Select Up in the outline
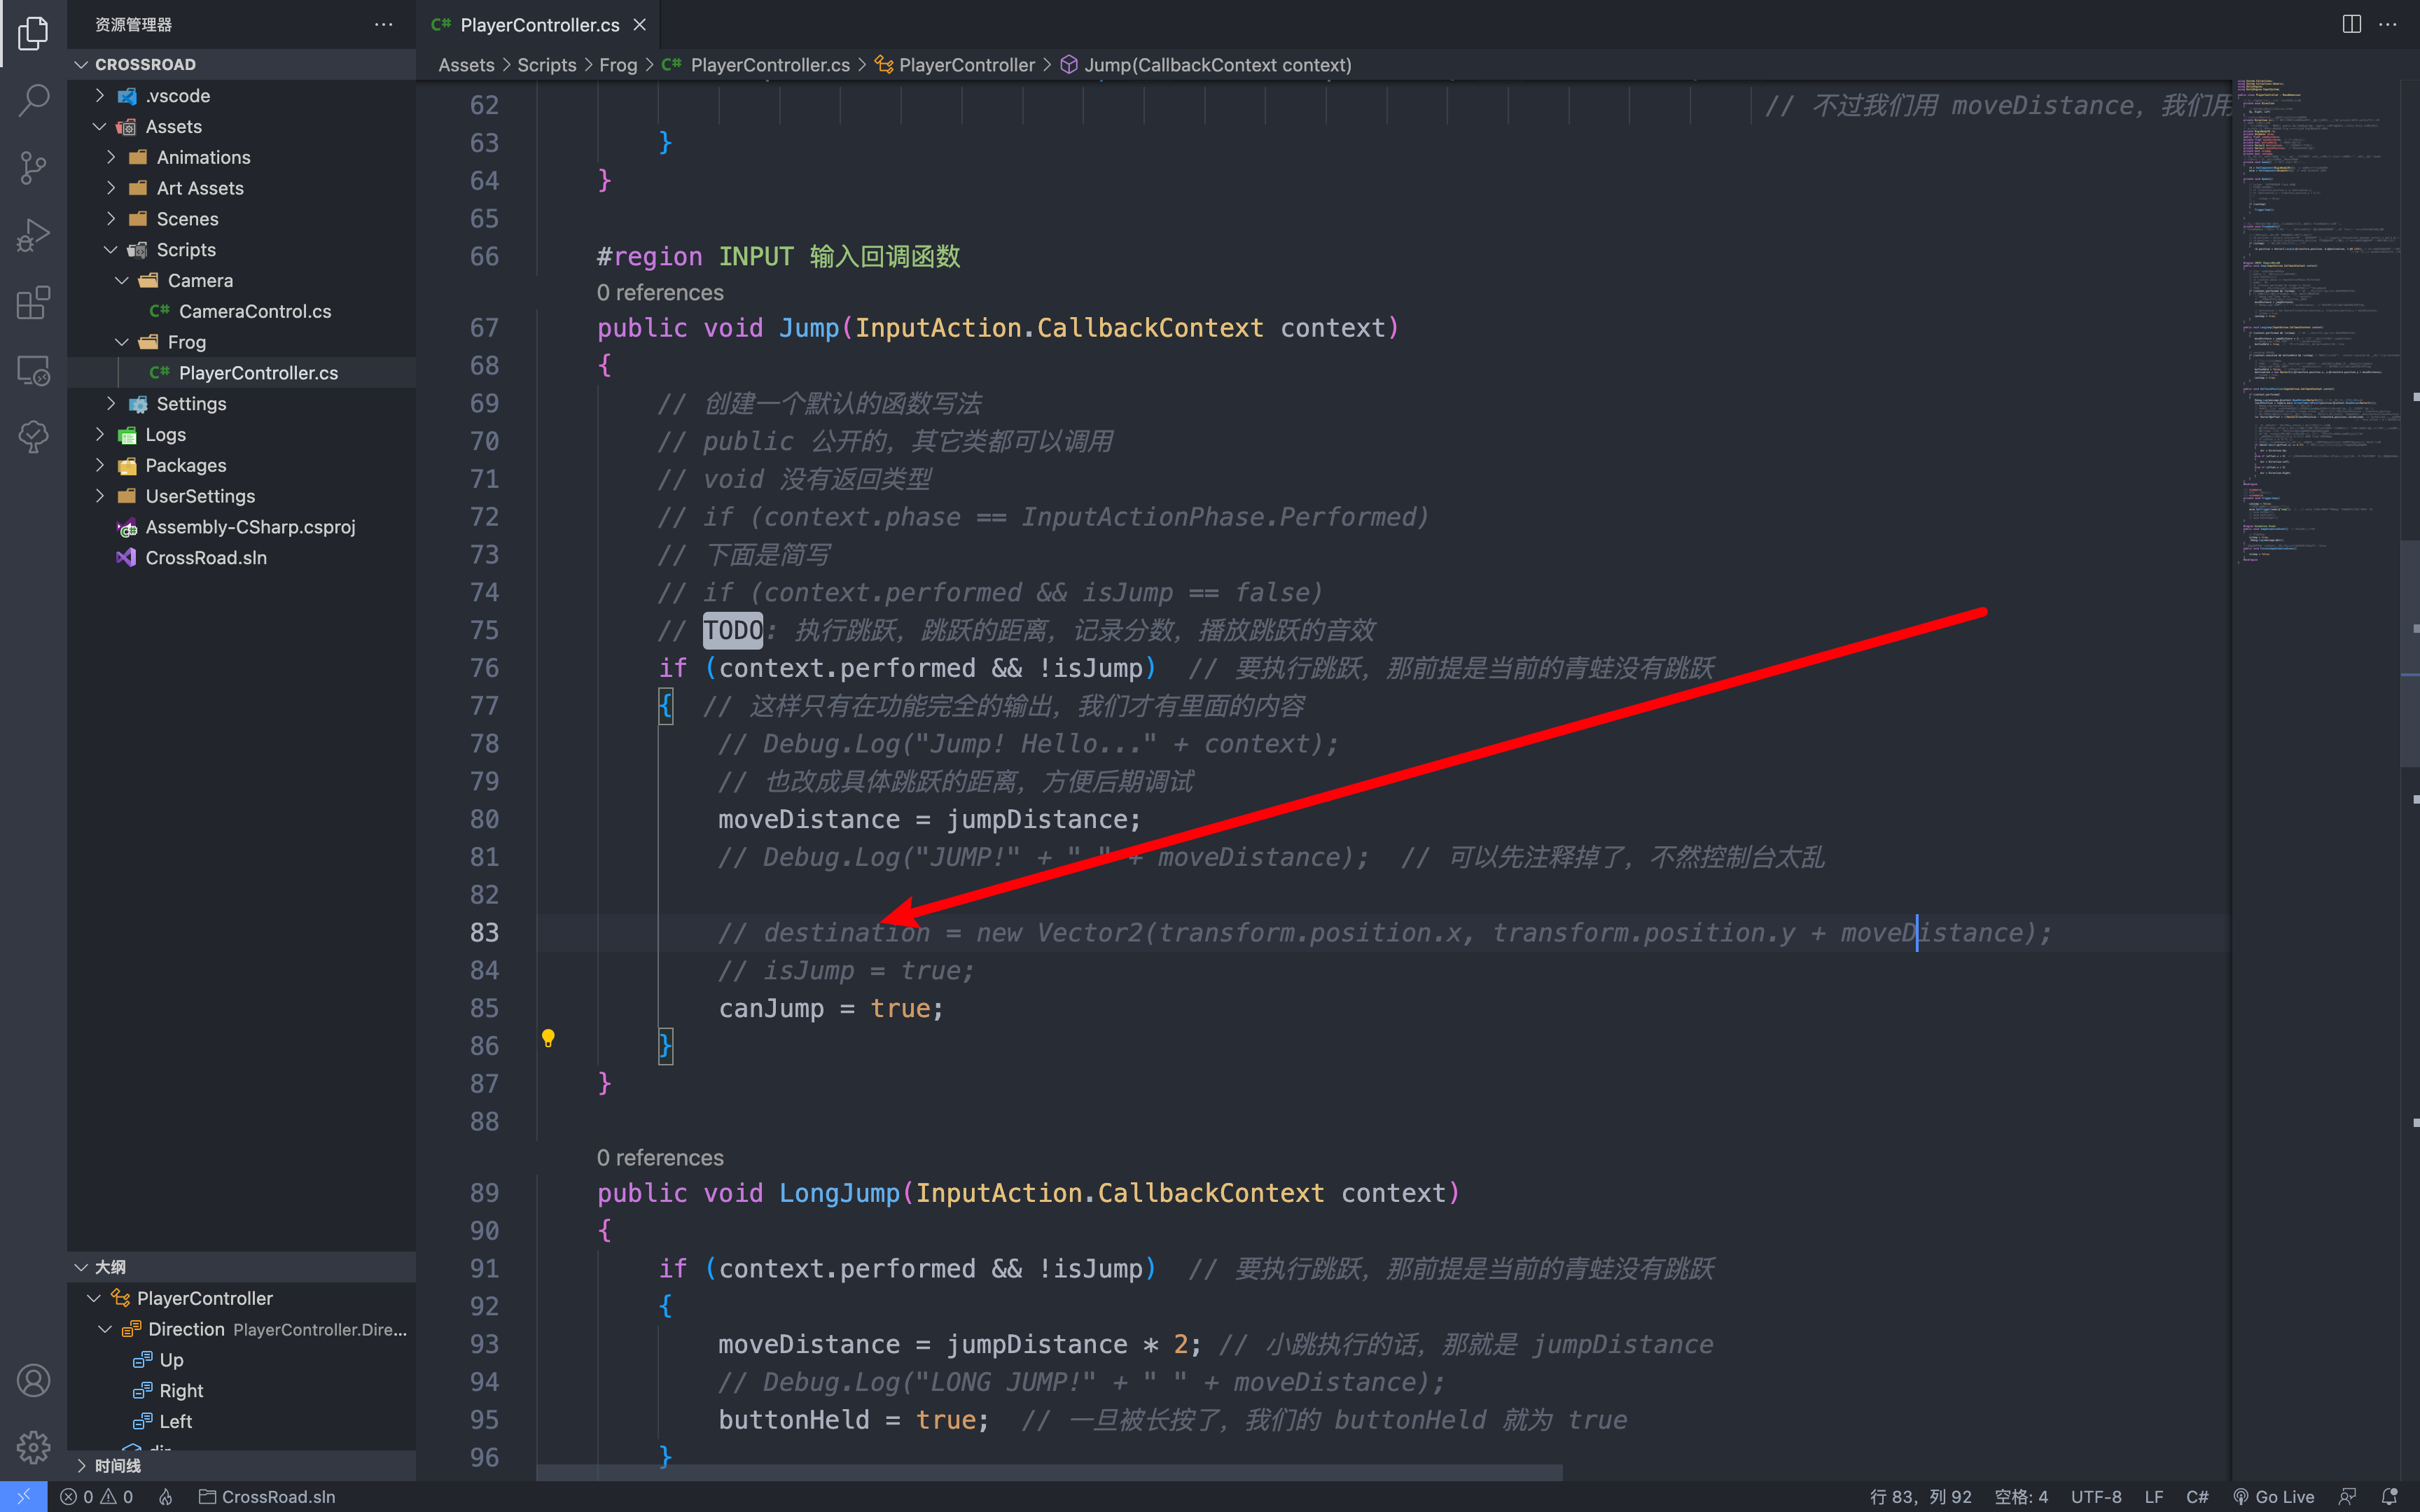 [x=241, y=1360]
